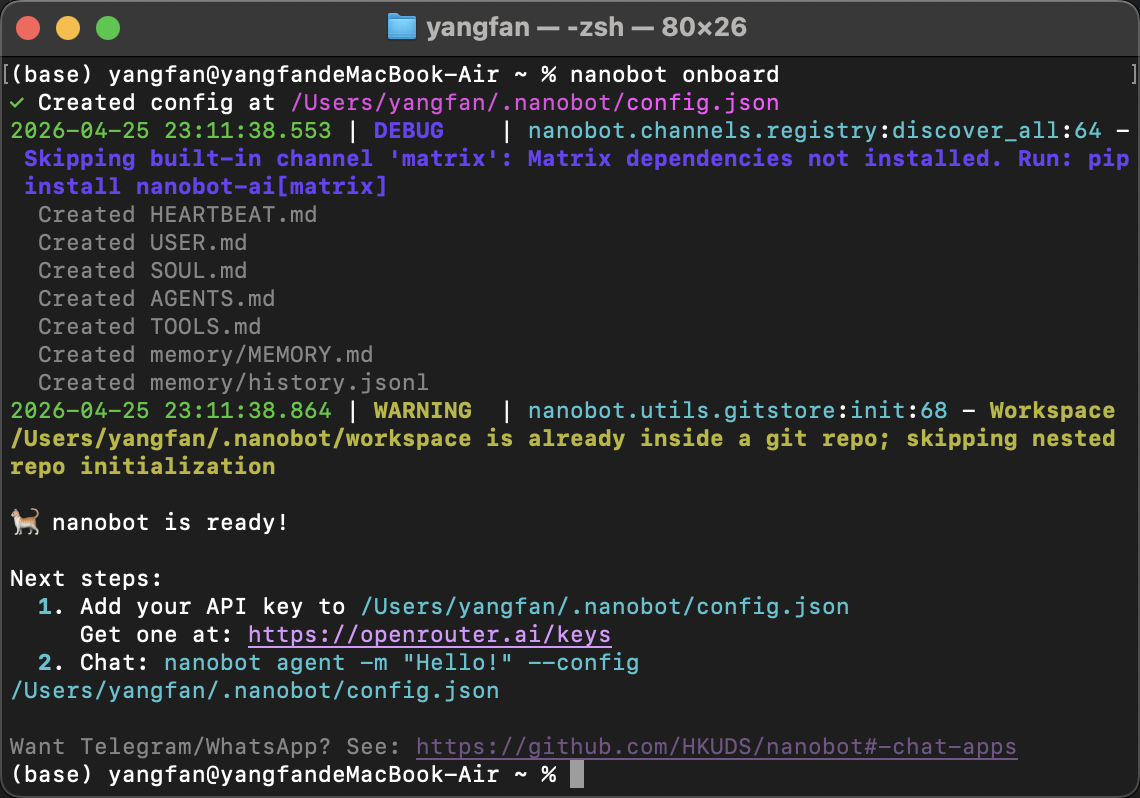
Task: Click the terminal cursor block at prompt
Action: (577, 774)
